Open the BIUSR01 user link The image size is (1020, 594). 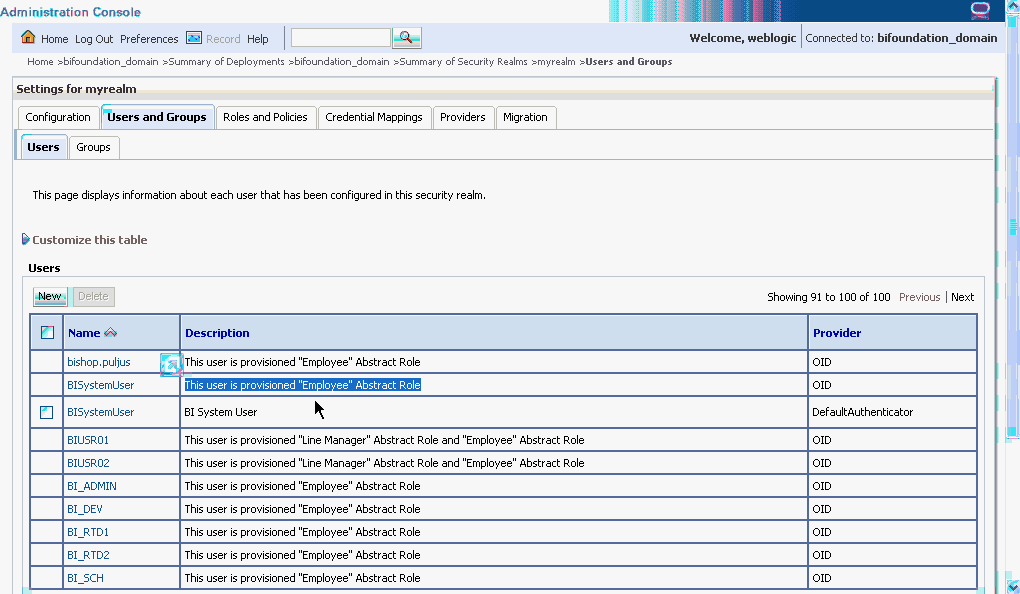coord(86,439)
